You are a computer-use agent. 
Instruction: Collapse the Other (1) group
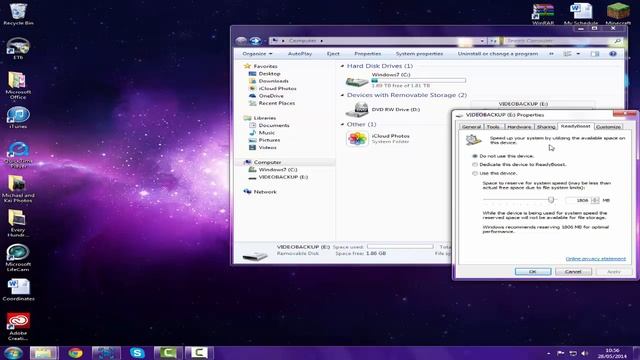[x=342, y=124]
